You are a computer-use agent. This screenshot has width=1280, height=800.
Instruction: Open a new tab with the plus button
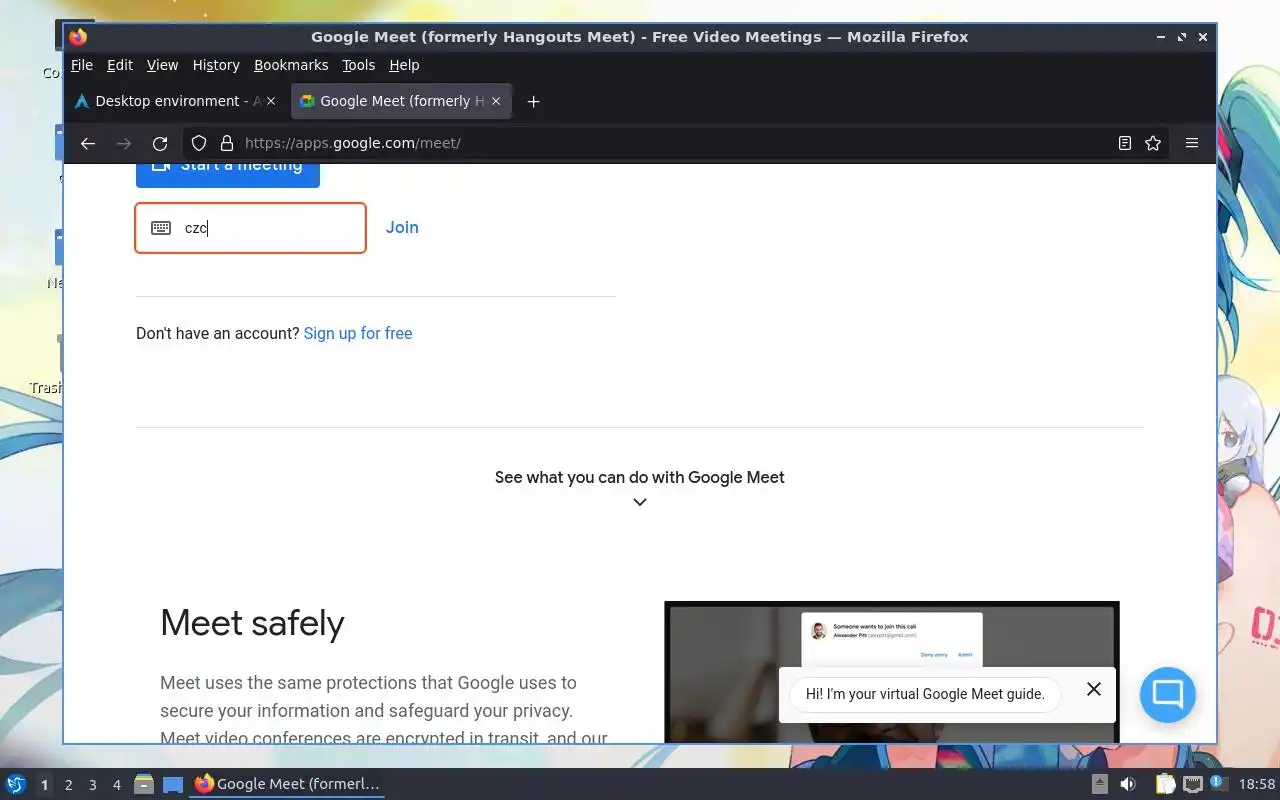coord(533,101)
